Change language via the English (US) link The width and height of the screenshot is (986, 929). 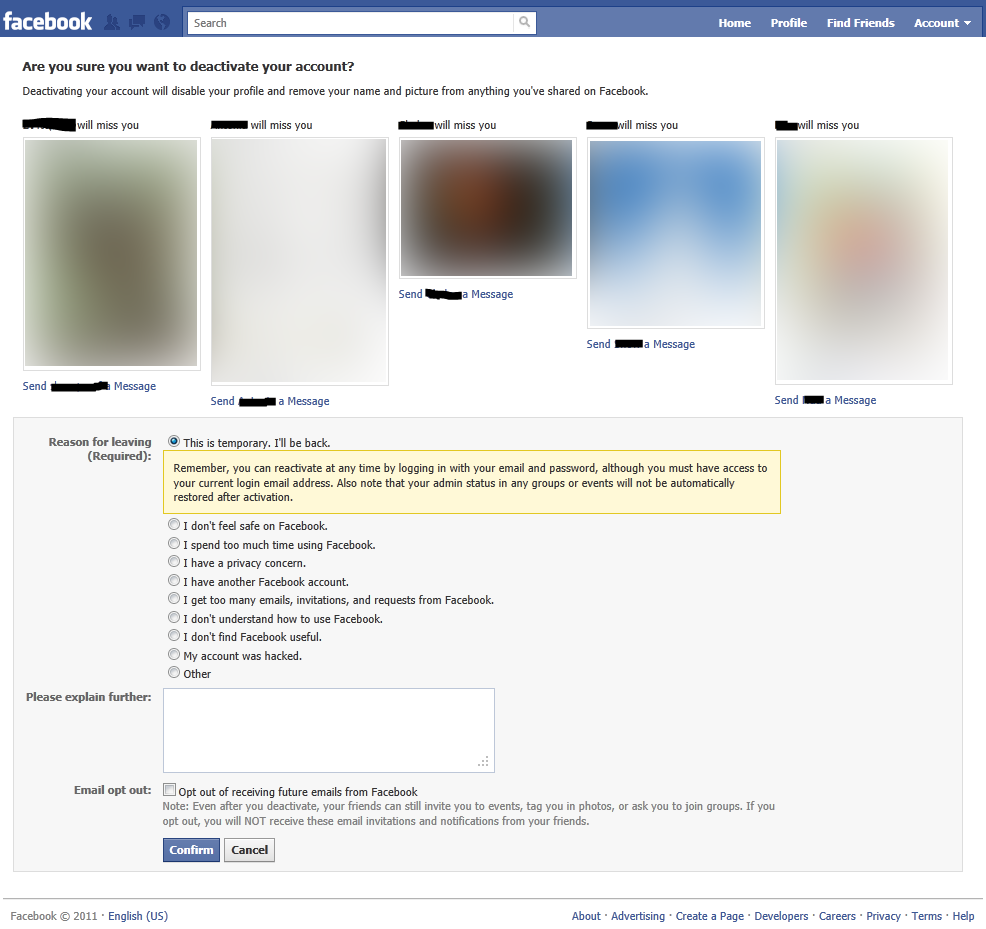tap(137, 915)
